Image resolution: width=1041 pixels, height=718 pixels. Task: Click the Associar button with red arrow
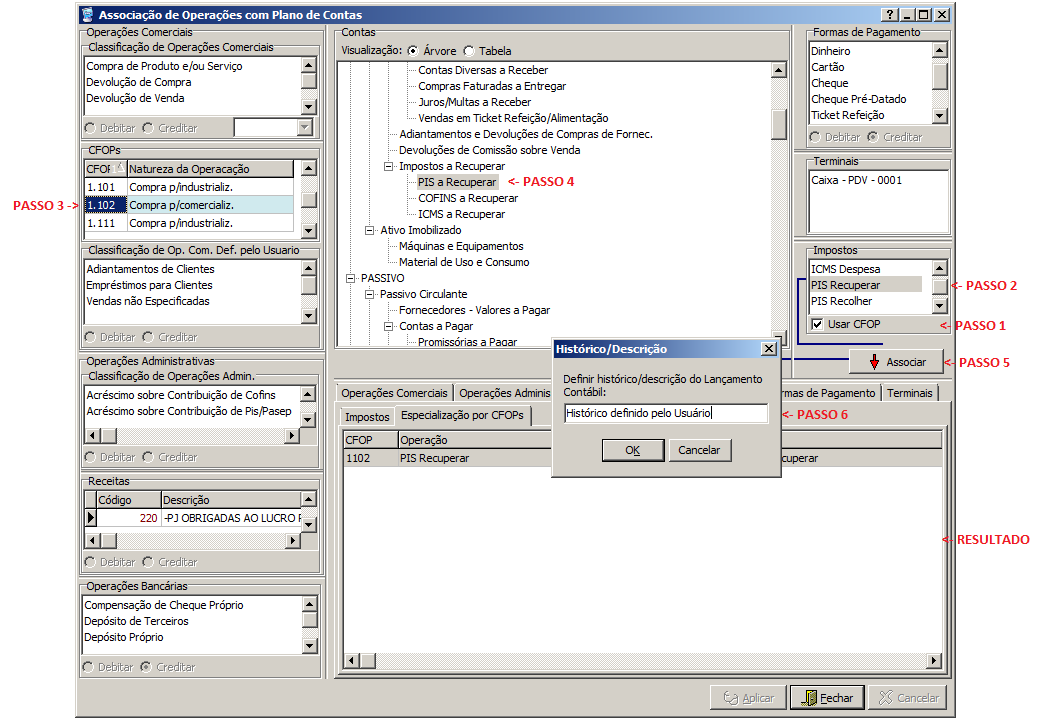(x=896, y=362)
